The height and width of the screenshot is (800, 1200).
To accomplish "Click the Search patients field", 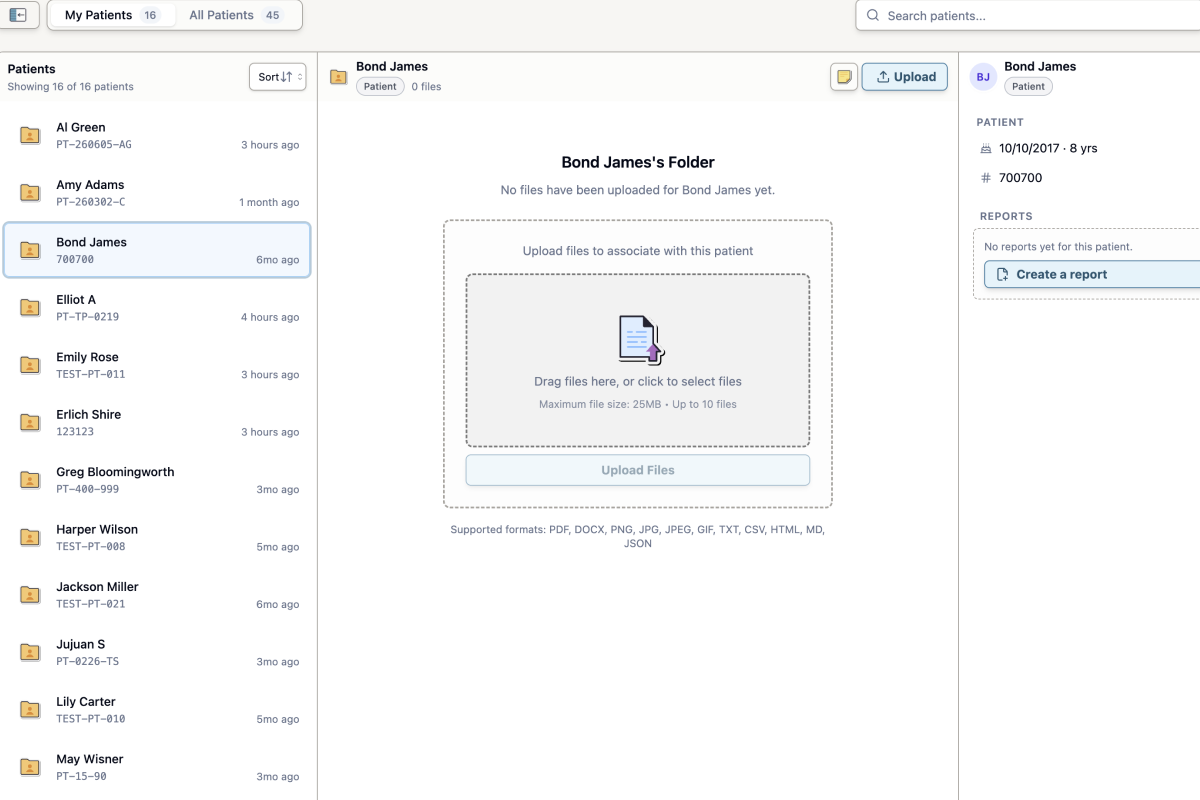I will click(x=1027, y=16).
